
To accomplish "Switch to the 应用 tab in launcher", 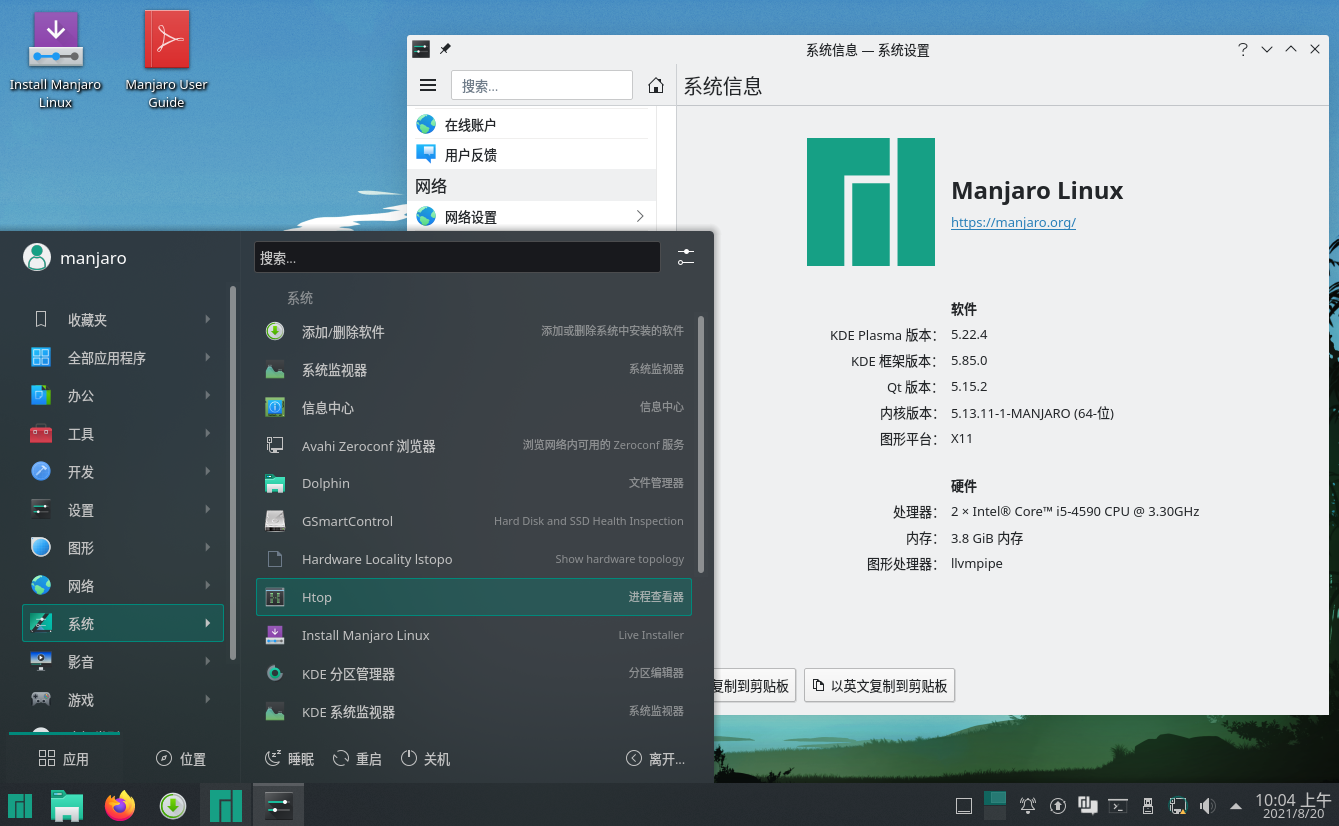I will [x=64, y=759].
